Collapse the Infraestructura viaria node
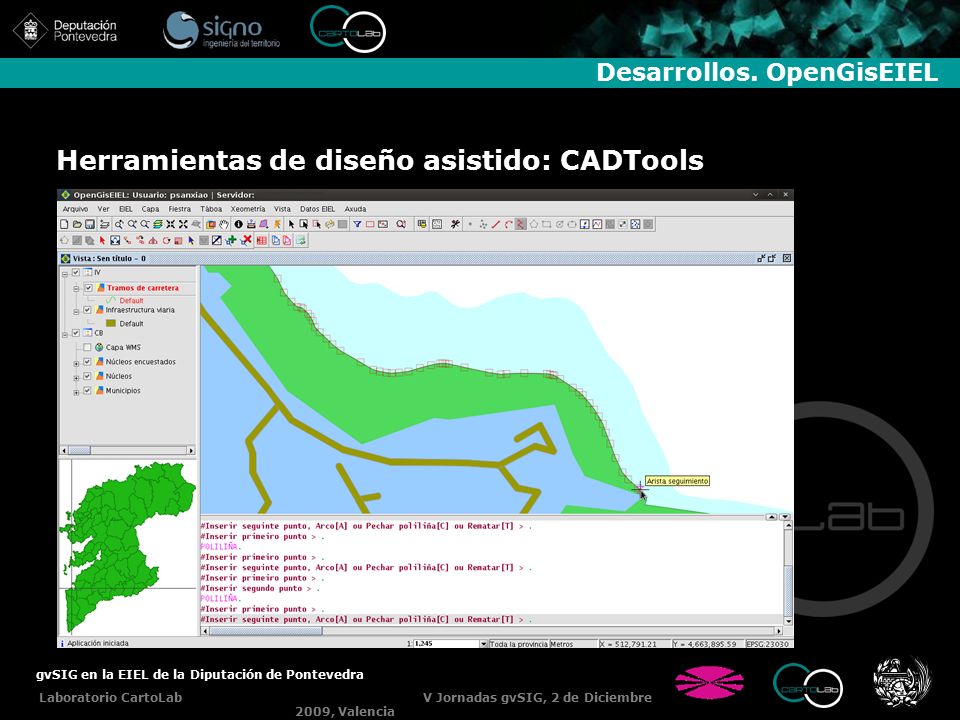The height and width of the screenshot is (720, 960). pyautogui.click(x=76, y=312)
